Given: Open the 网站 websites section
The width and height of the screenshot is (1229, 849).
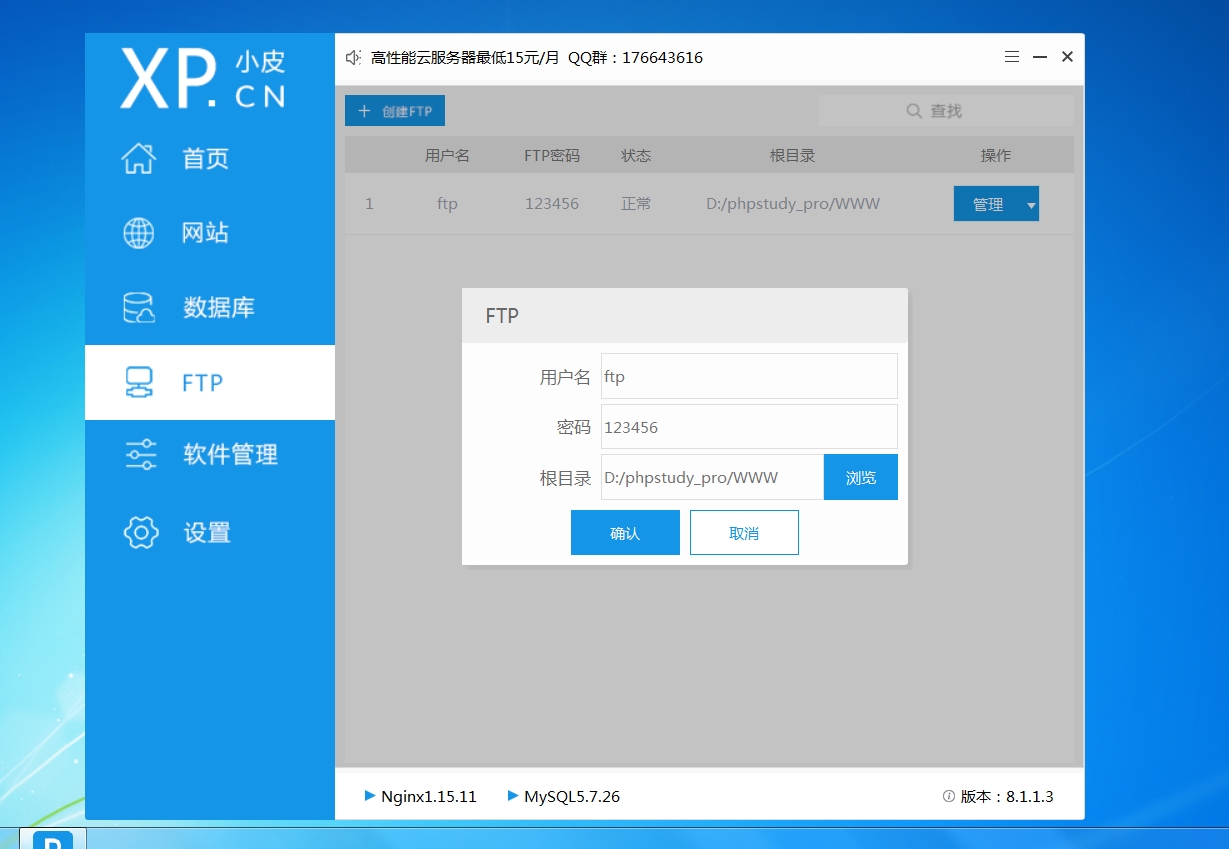Looking at the screenshot, I should 209,233.
